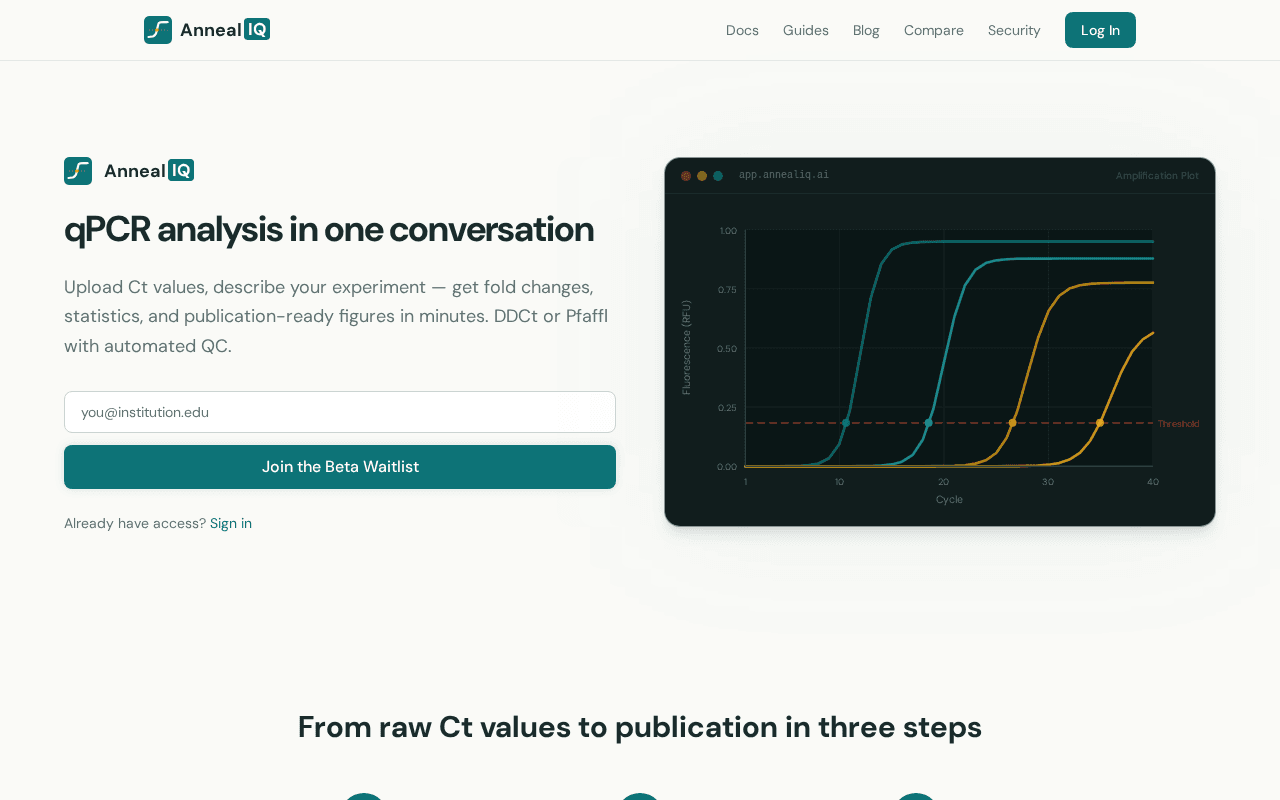Click the Already have access? text
The height and width of the screenshot is (800, 1280).
[135, 523]
